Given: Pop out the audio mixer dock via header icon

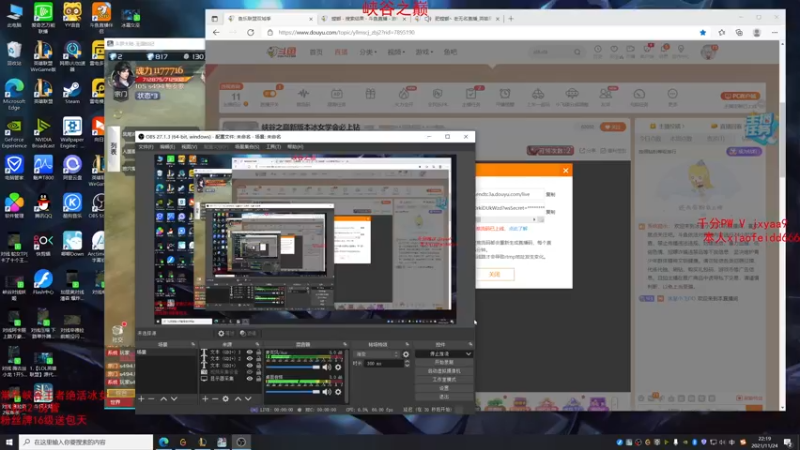Looking at the screenshot, I should (345, 344).
